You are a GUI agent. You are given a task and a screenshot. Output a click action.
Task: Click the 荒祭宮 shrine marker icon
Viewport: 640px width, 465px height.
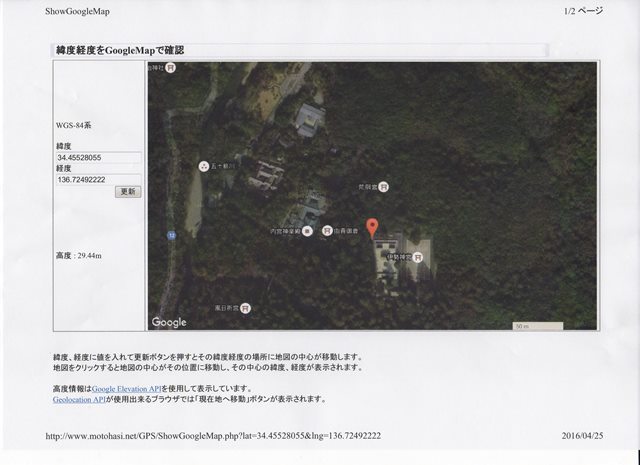[383, 187]
